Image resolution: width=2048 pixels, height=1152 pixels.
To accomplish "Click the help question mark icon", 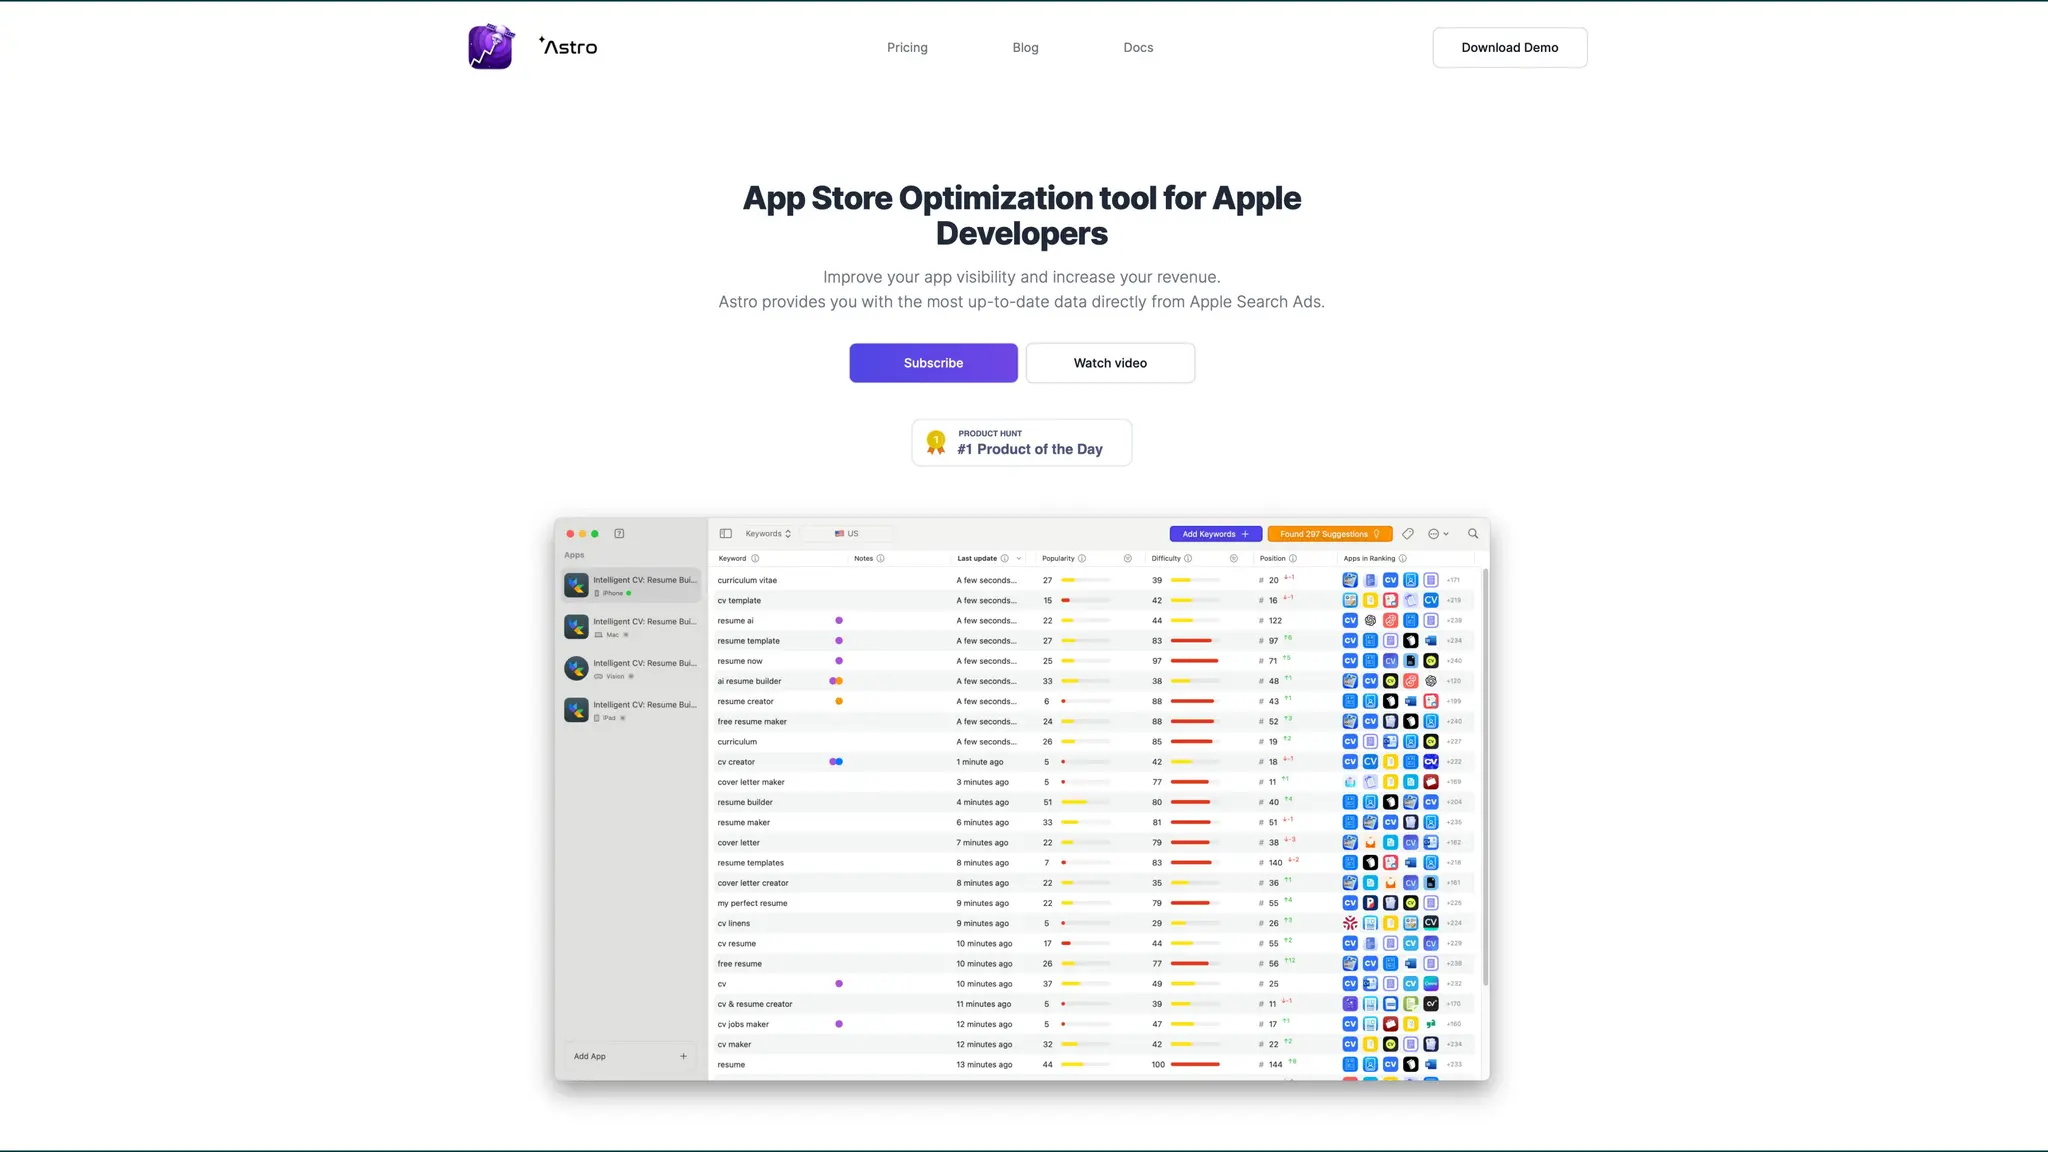I will pyautogui.click(x=619, y=534).
